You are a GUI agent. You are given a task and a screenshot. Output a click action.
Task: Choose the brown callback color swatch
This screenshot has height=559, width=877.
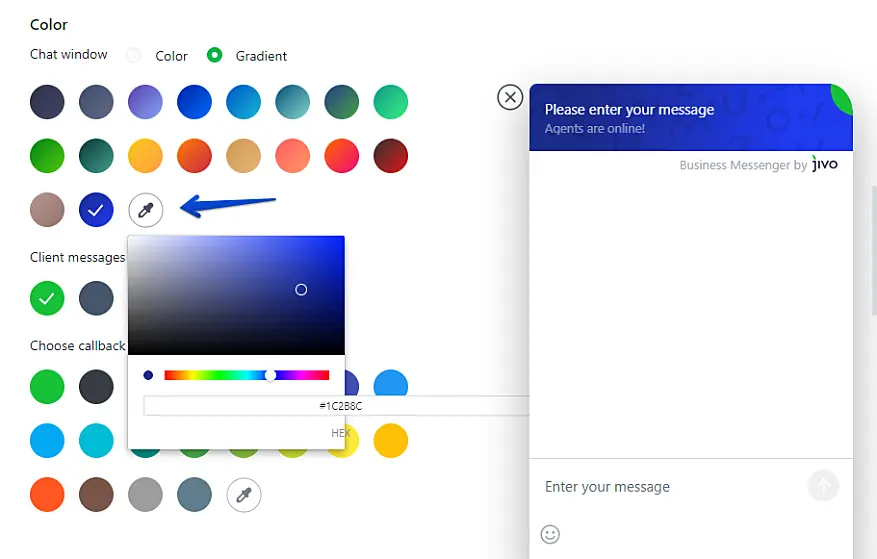(x=96, y=494)
